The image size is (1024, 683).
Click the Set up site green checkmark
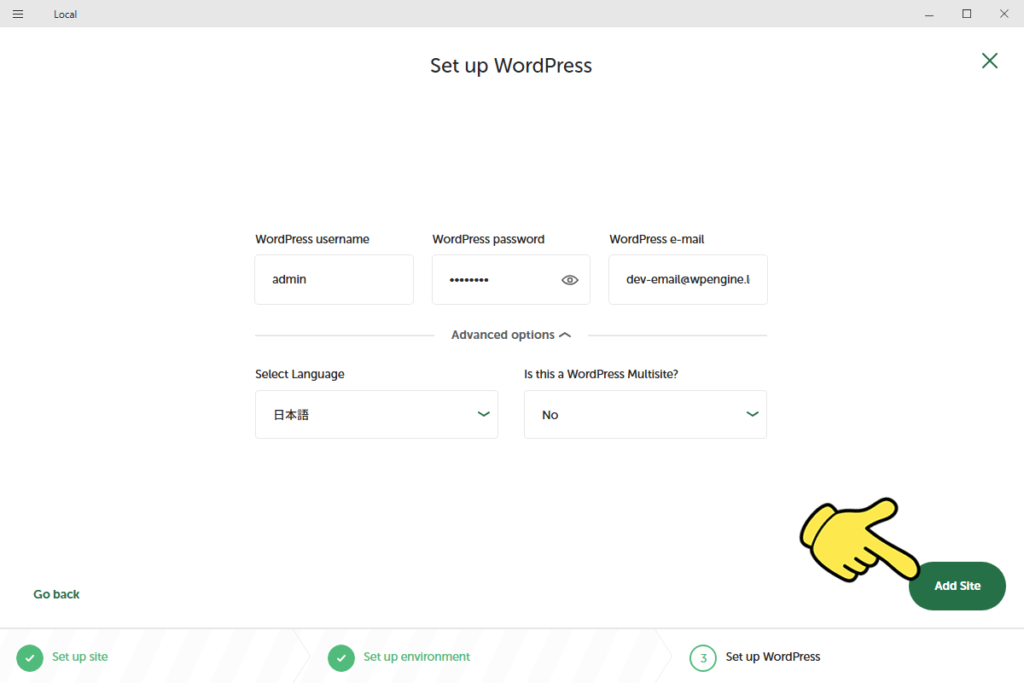(x=29, y=658)
